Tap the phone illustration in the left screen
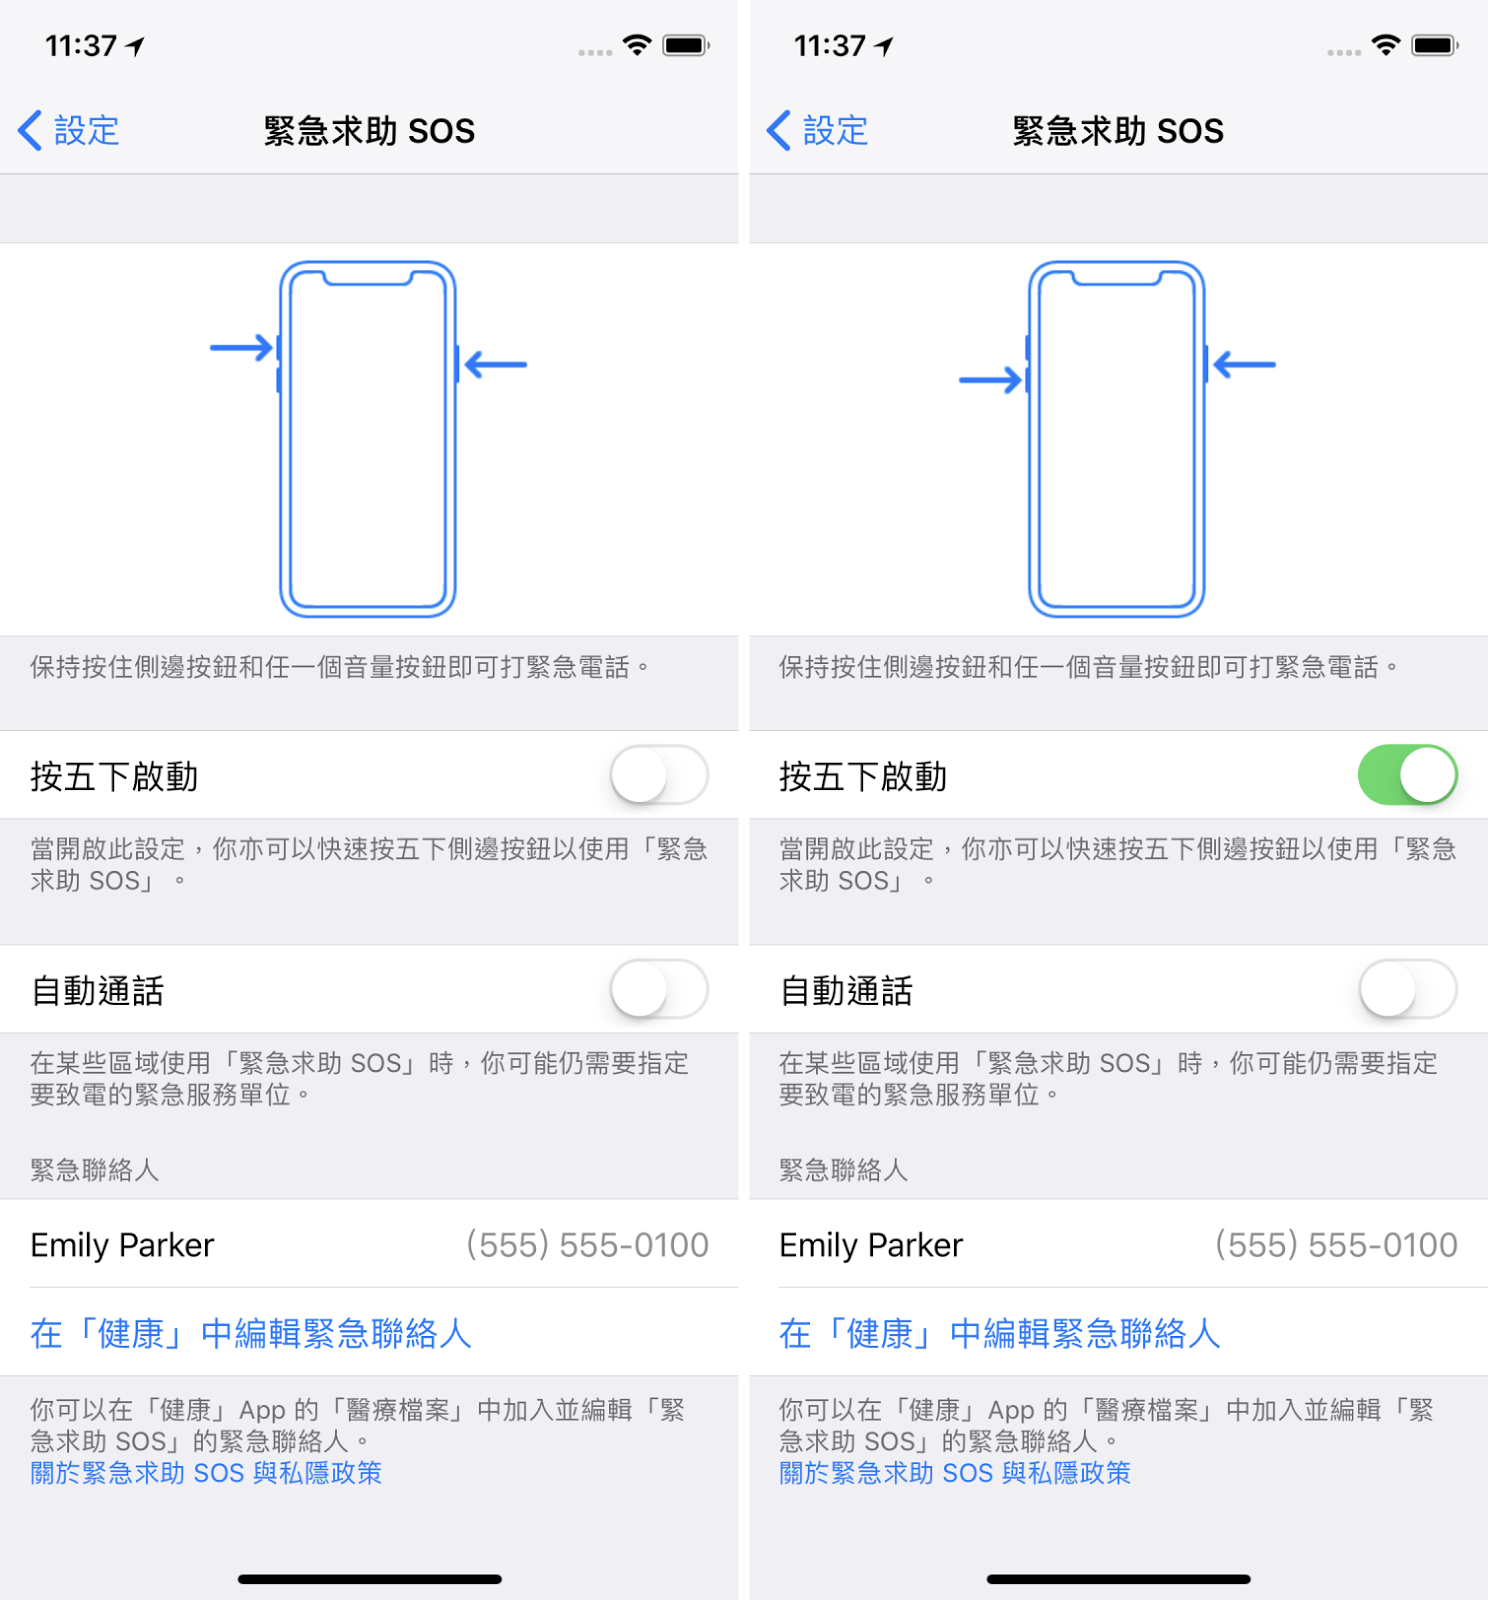The image size is (1488, 1600). point(368,439)
